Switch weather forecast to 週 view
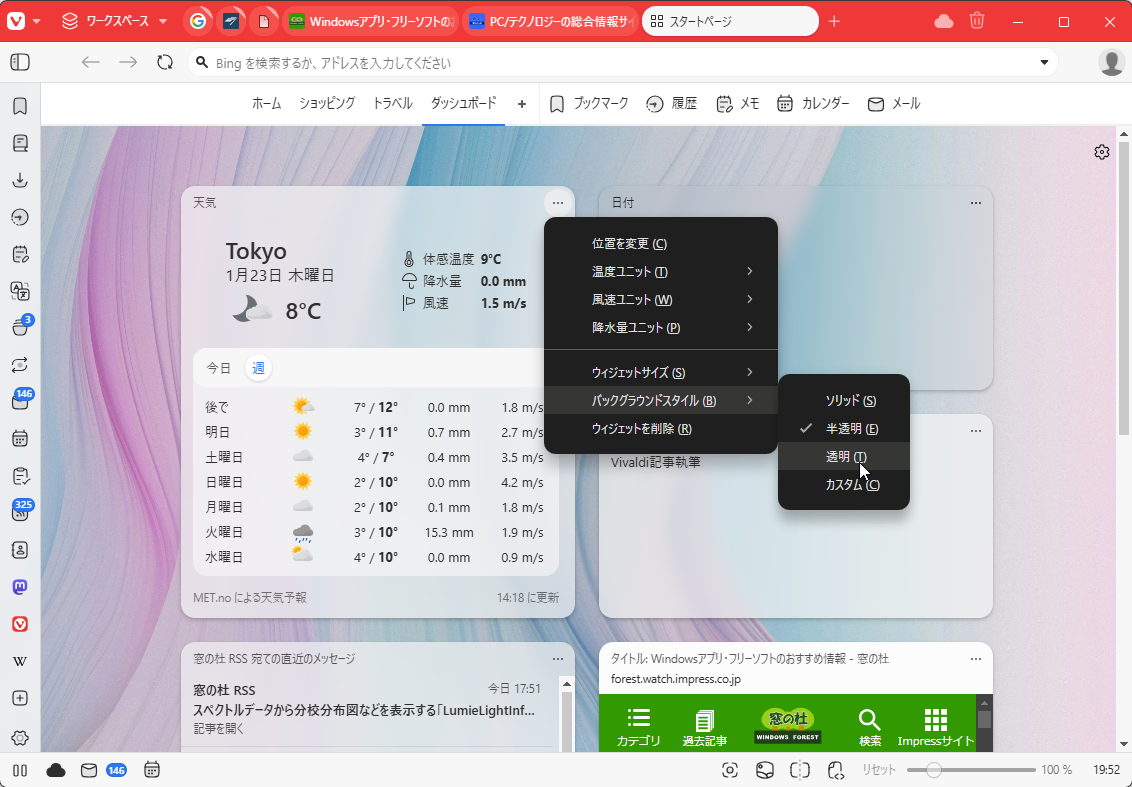The height and width of the screenshot is (787, 1132). [258, 368]
